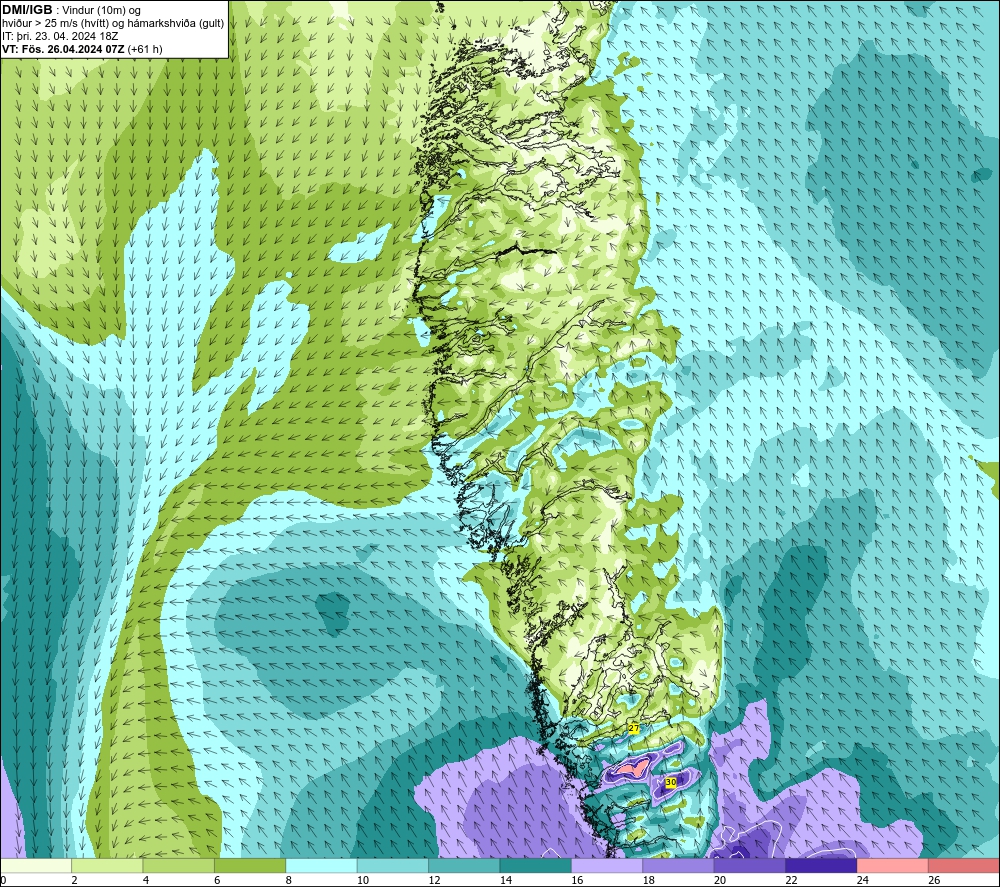This screenshot has width=1000, height=887.
Task: Select the red swatch above 26 m/s
Action: pyautogui.click(x=964, y=866)
